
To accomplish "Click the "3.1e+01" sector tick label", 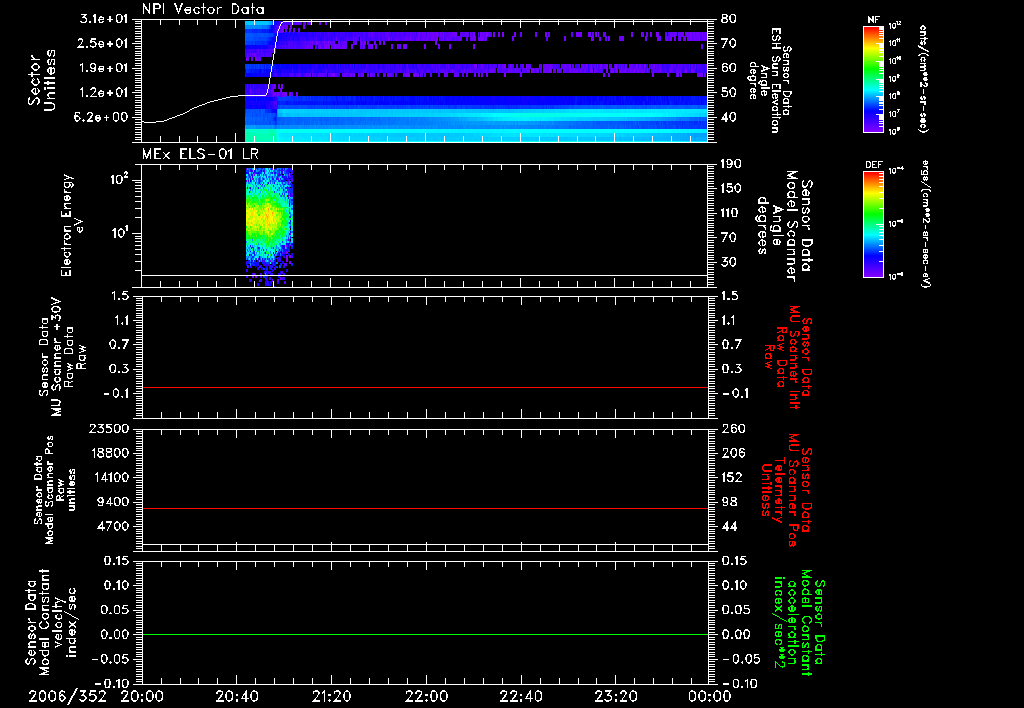I will (x=104, y=19).
